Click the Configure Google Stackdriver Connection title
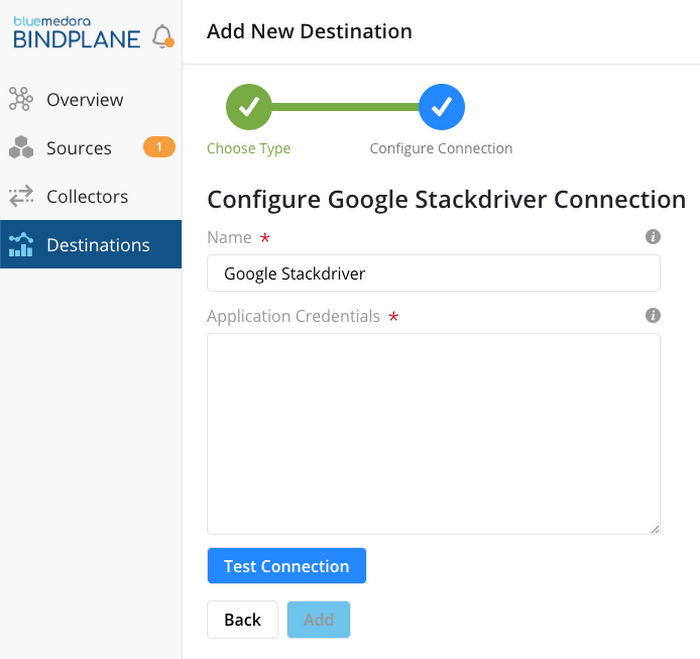This screenshot has height=659, width=700. coord(446,200)
